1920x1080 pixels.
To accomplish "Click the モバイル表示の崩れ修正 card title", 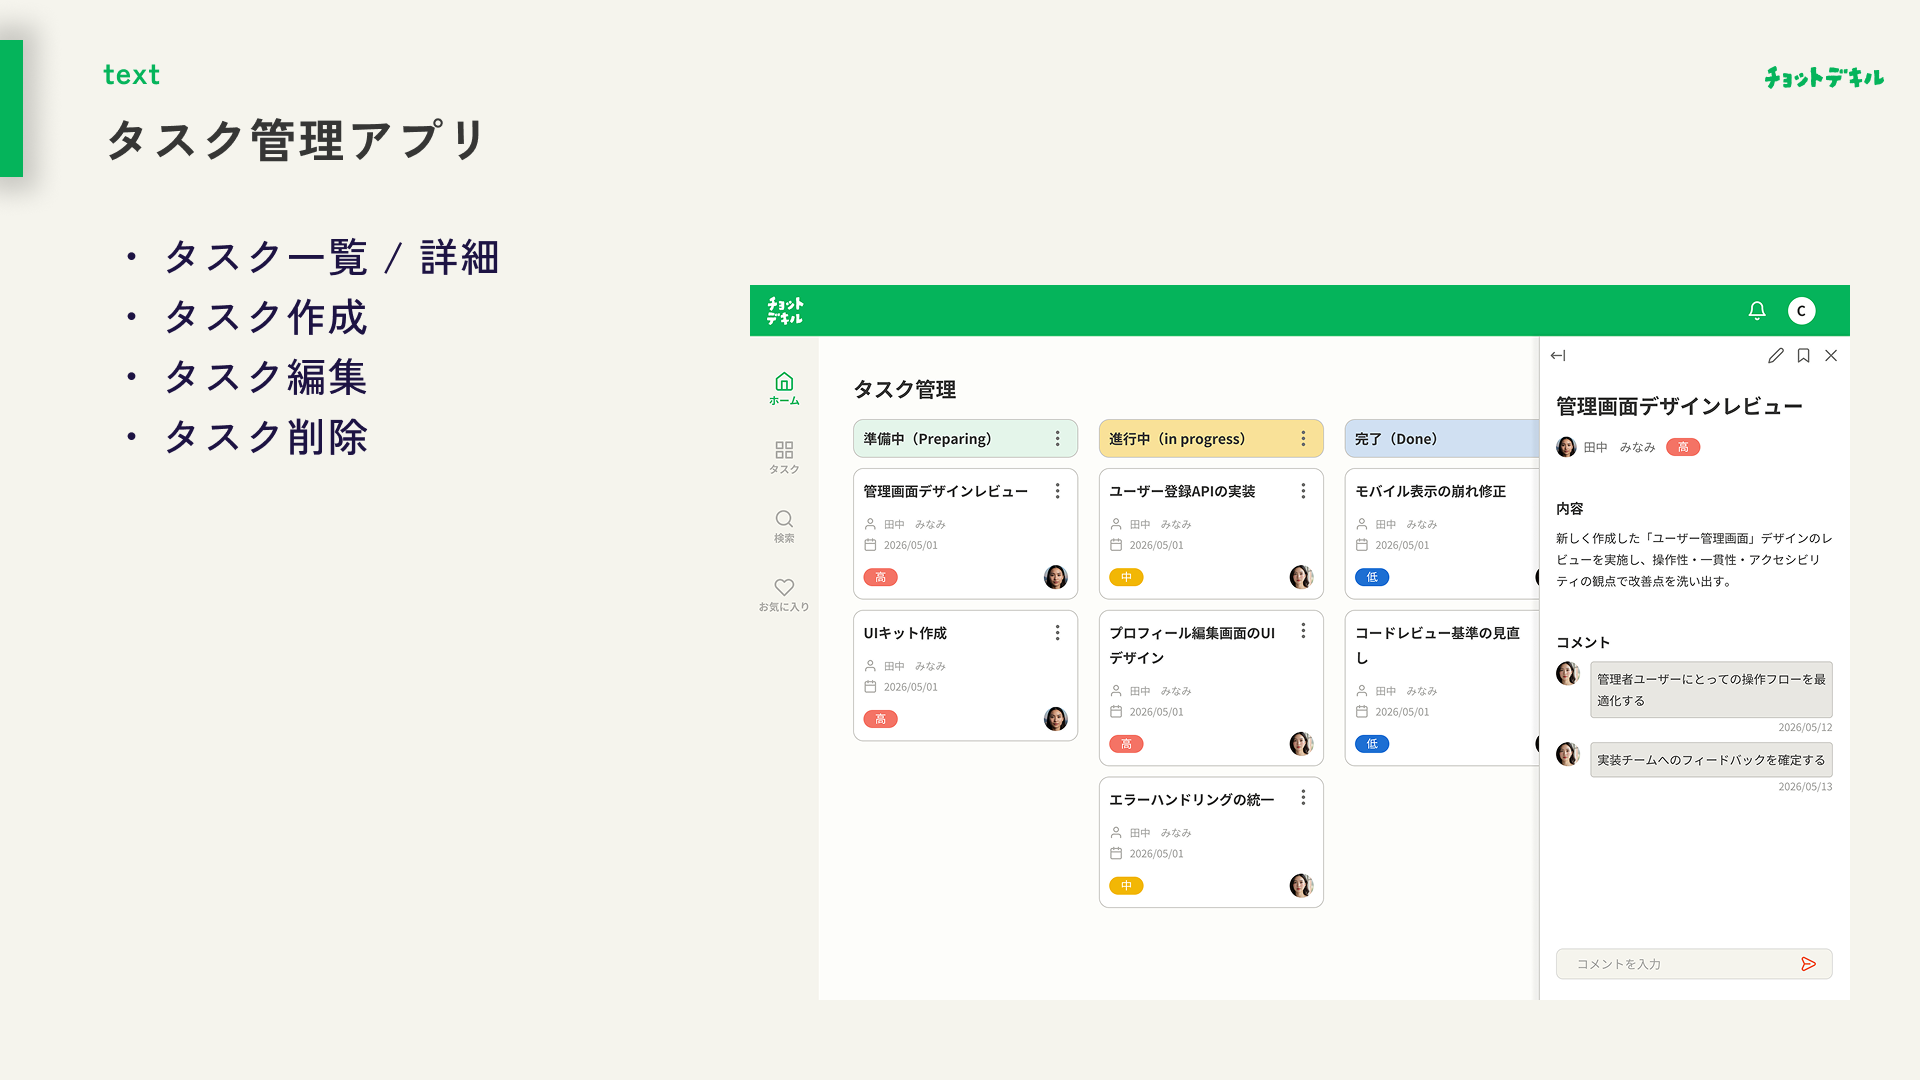I will 1430,491.
